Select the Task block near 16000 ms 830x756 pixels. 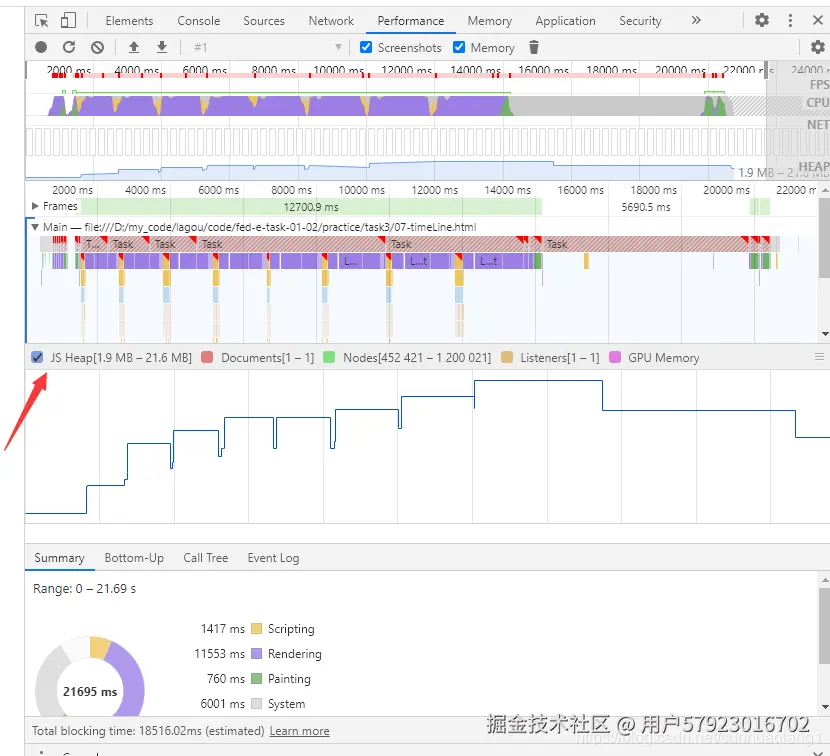(645, 244)
